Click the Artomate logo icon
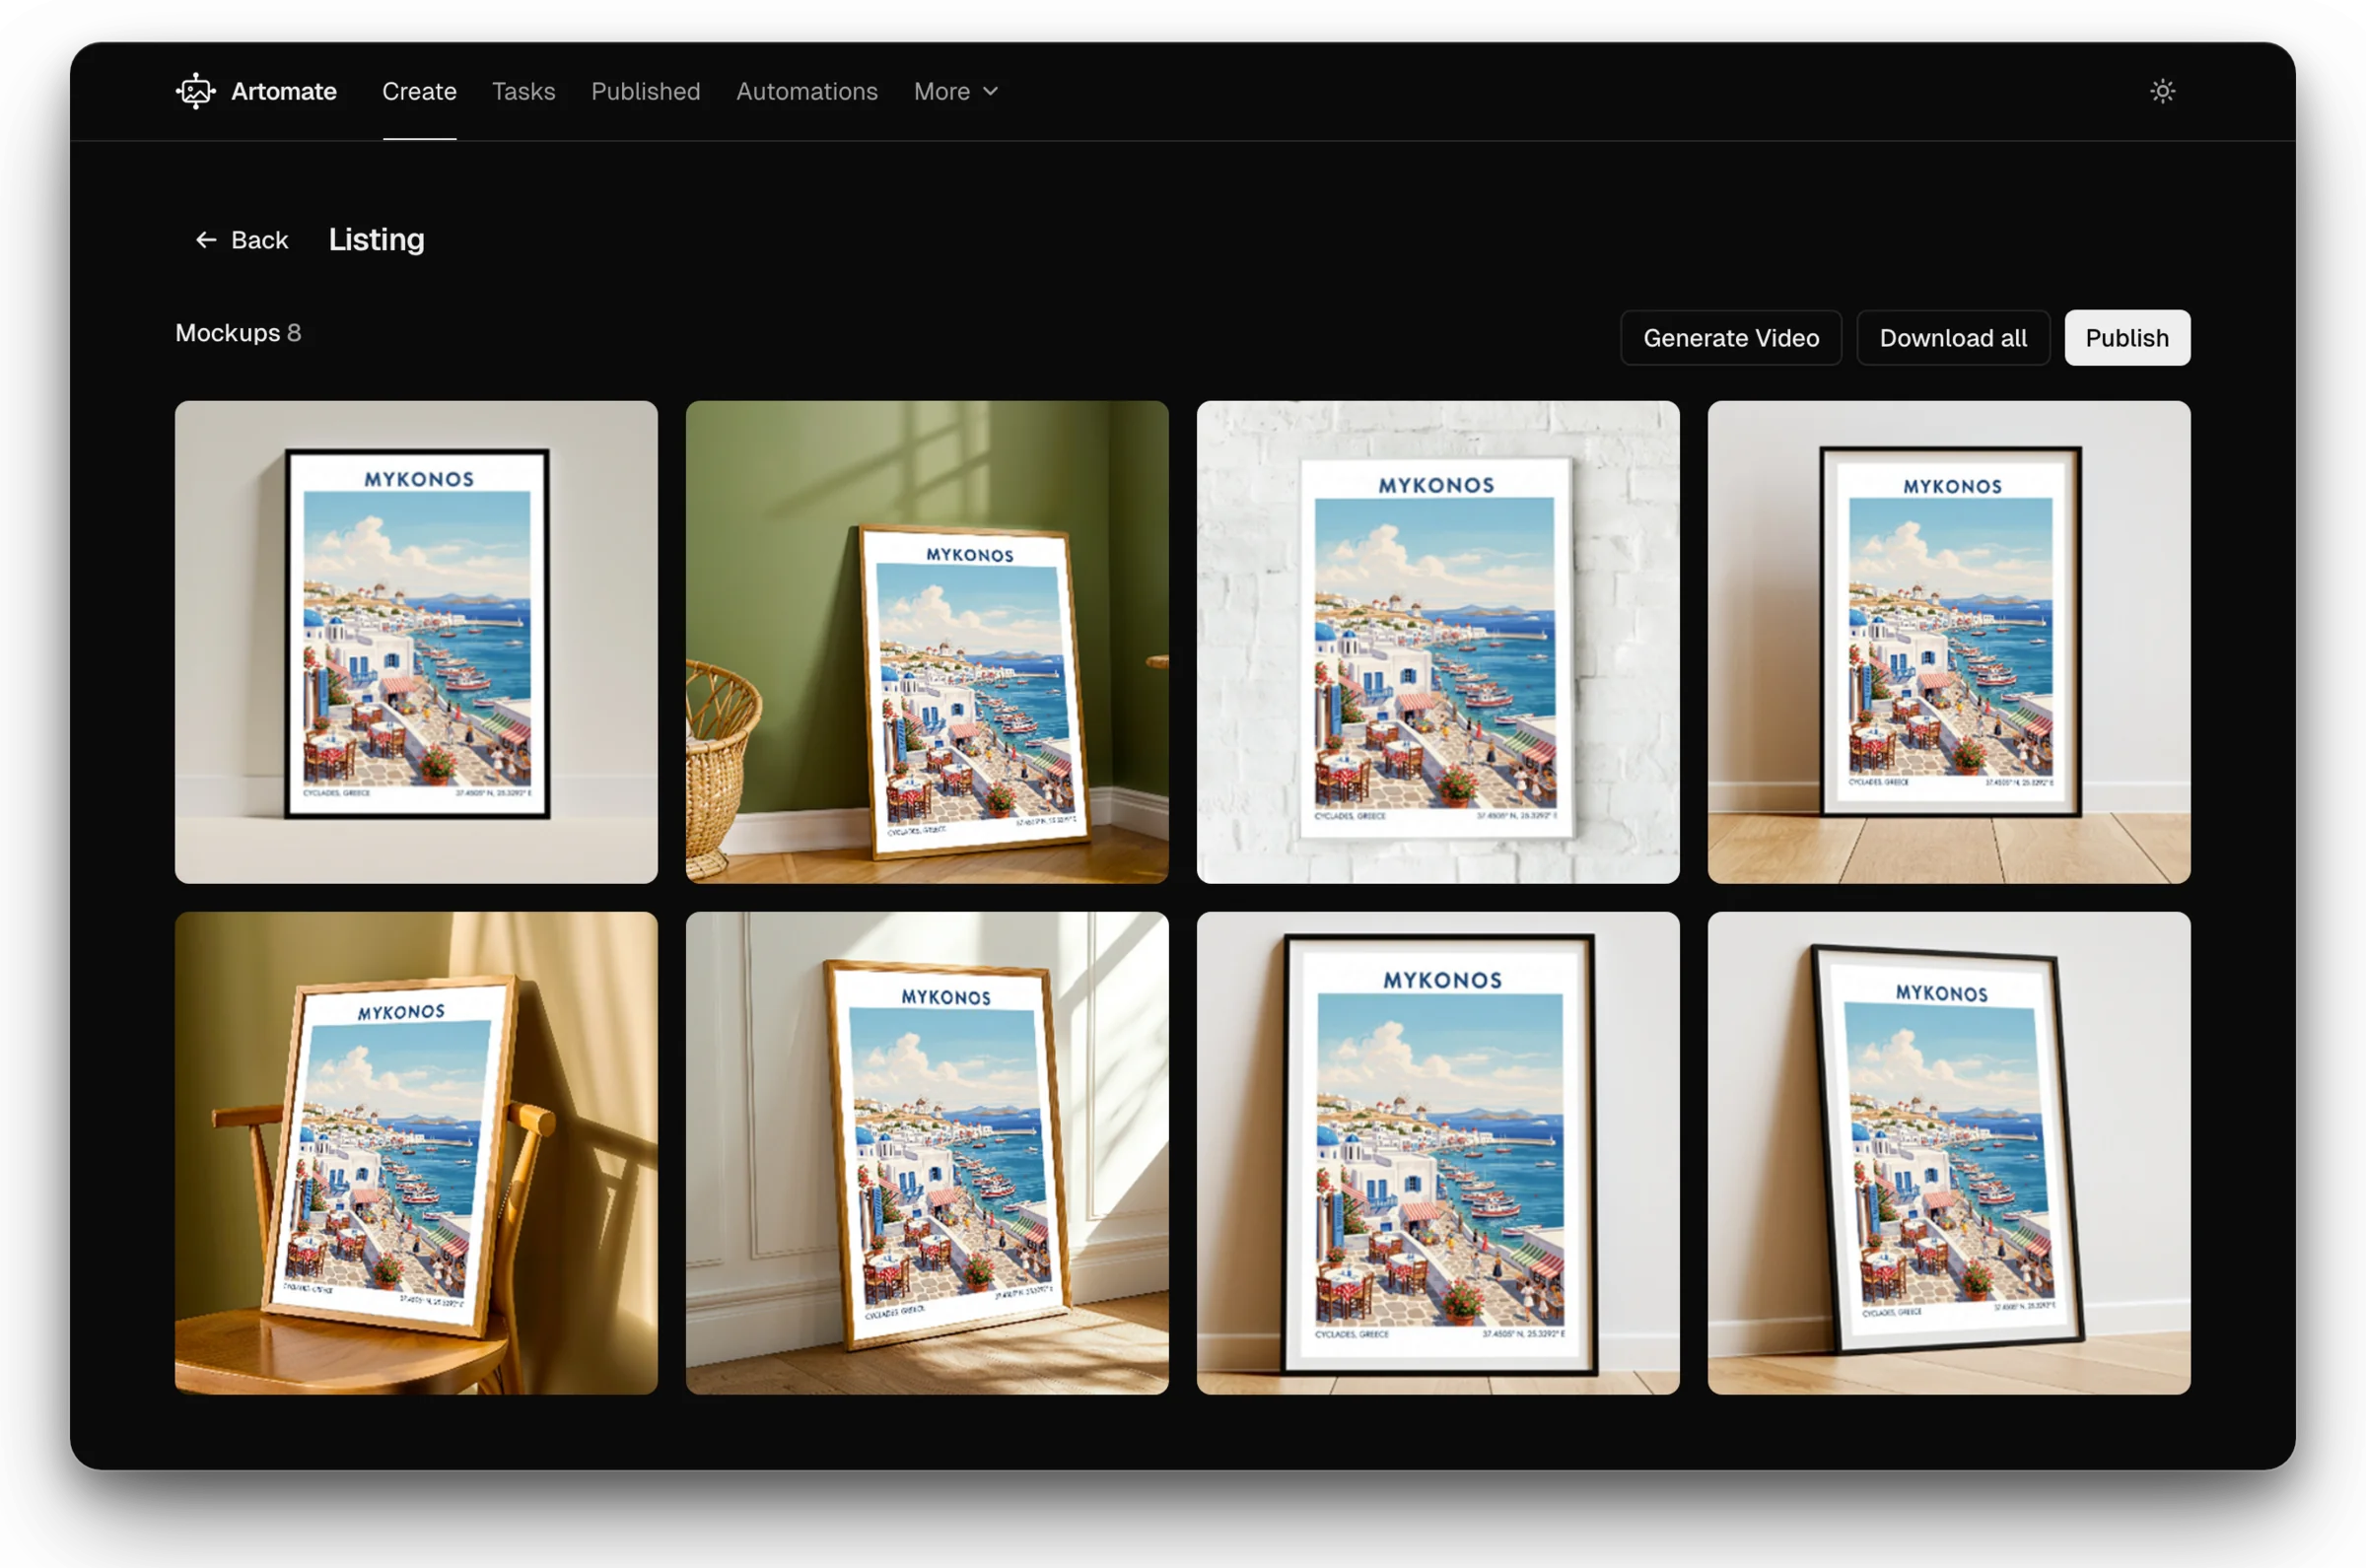 195,91
